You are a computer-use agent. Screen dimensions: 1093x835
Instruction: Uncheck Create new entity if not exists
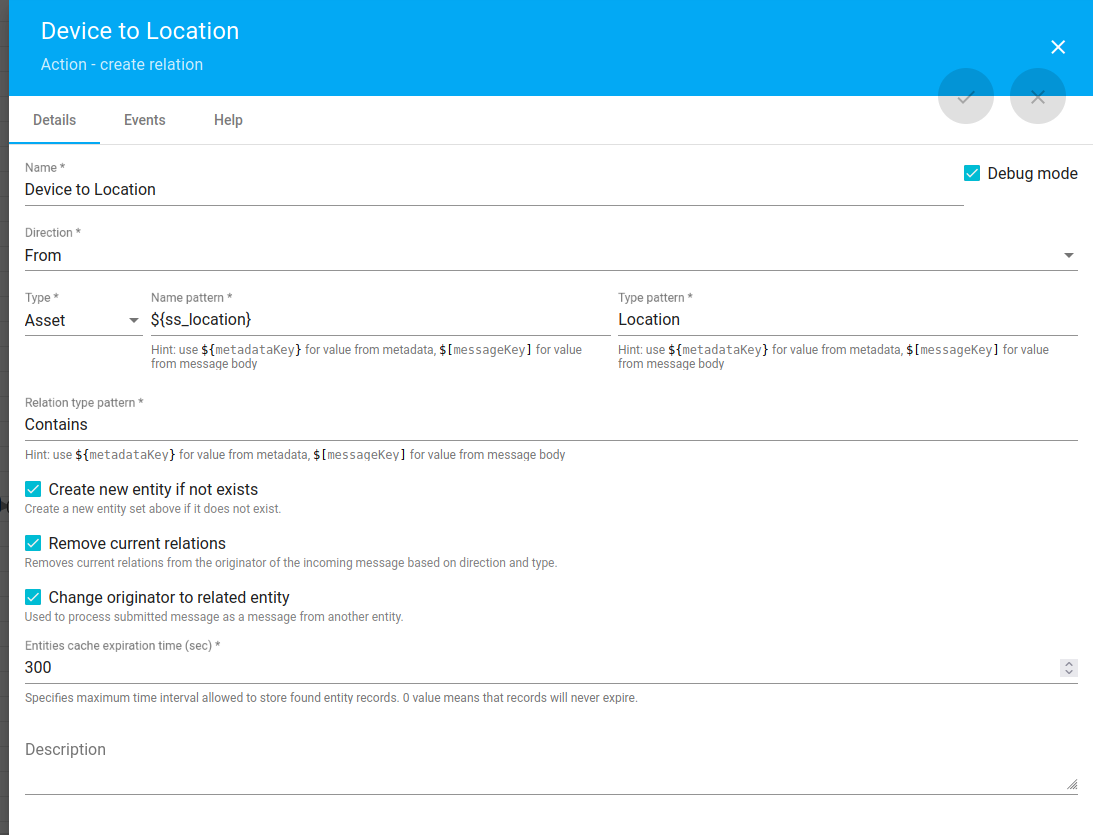coord(31,489)
